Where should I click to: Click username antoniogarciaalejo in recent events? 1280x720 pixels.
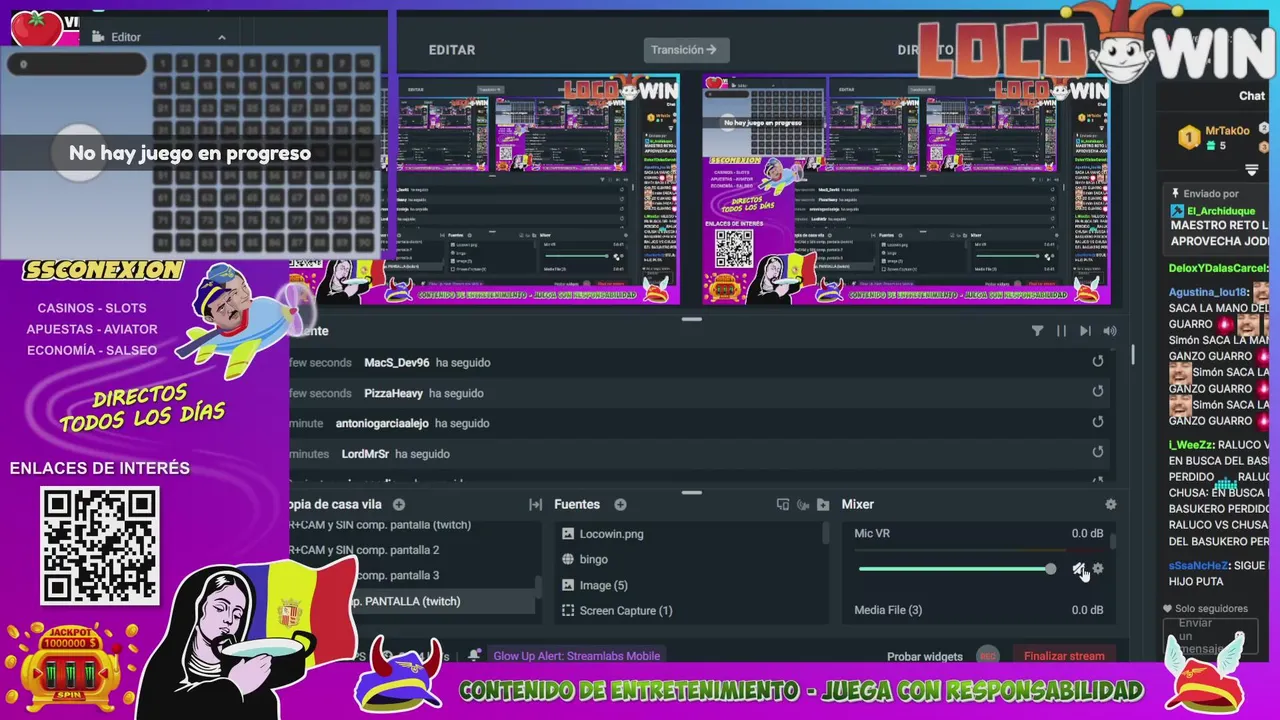[x=381, y=423]
